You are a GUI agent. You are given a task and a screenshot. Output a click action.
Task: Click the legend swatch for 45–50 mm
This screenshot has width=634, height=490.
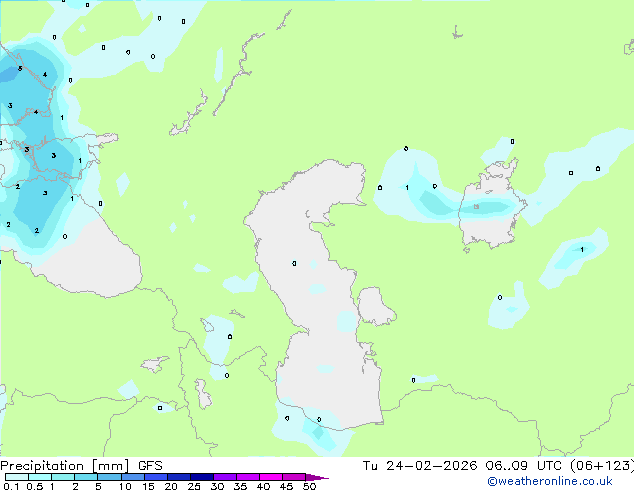[x=294, y=477]
